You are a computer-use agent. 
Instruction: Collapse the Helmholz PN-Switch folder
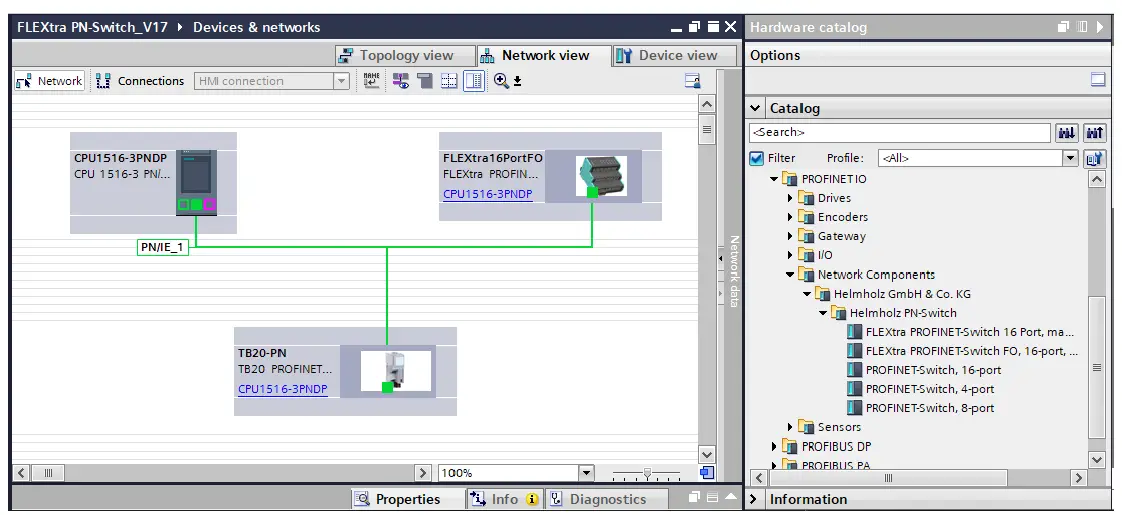point(822,313)
